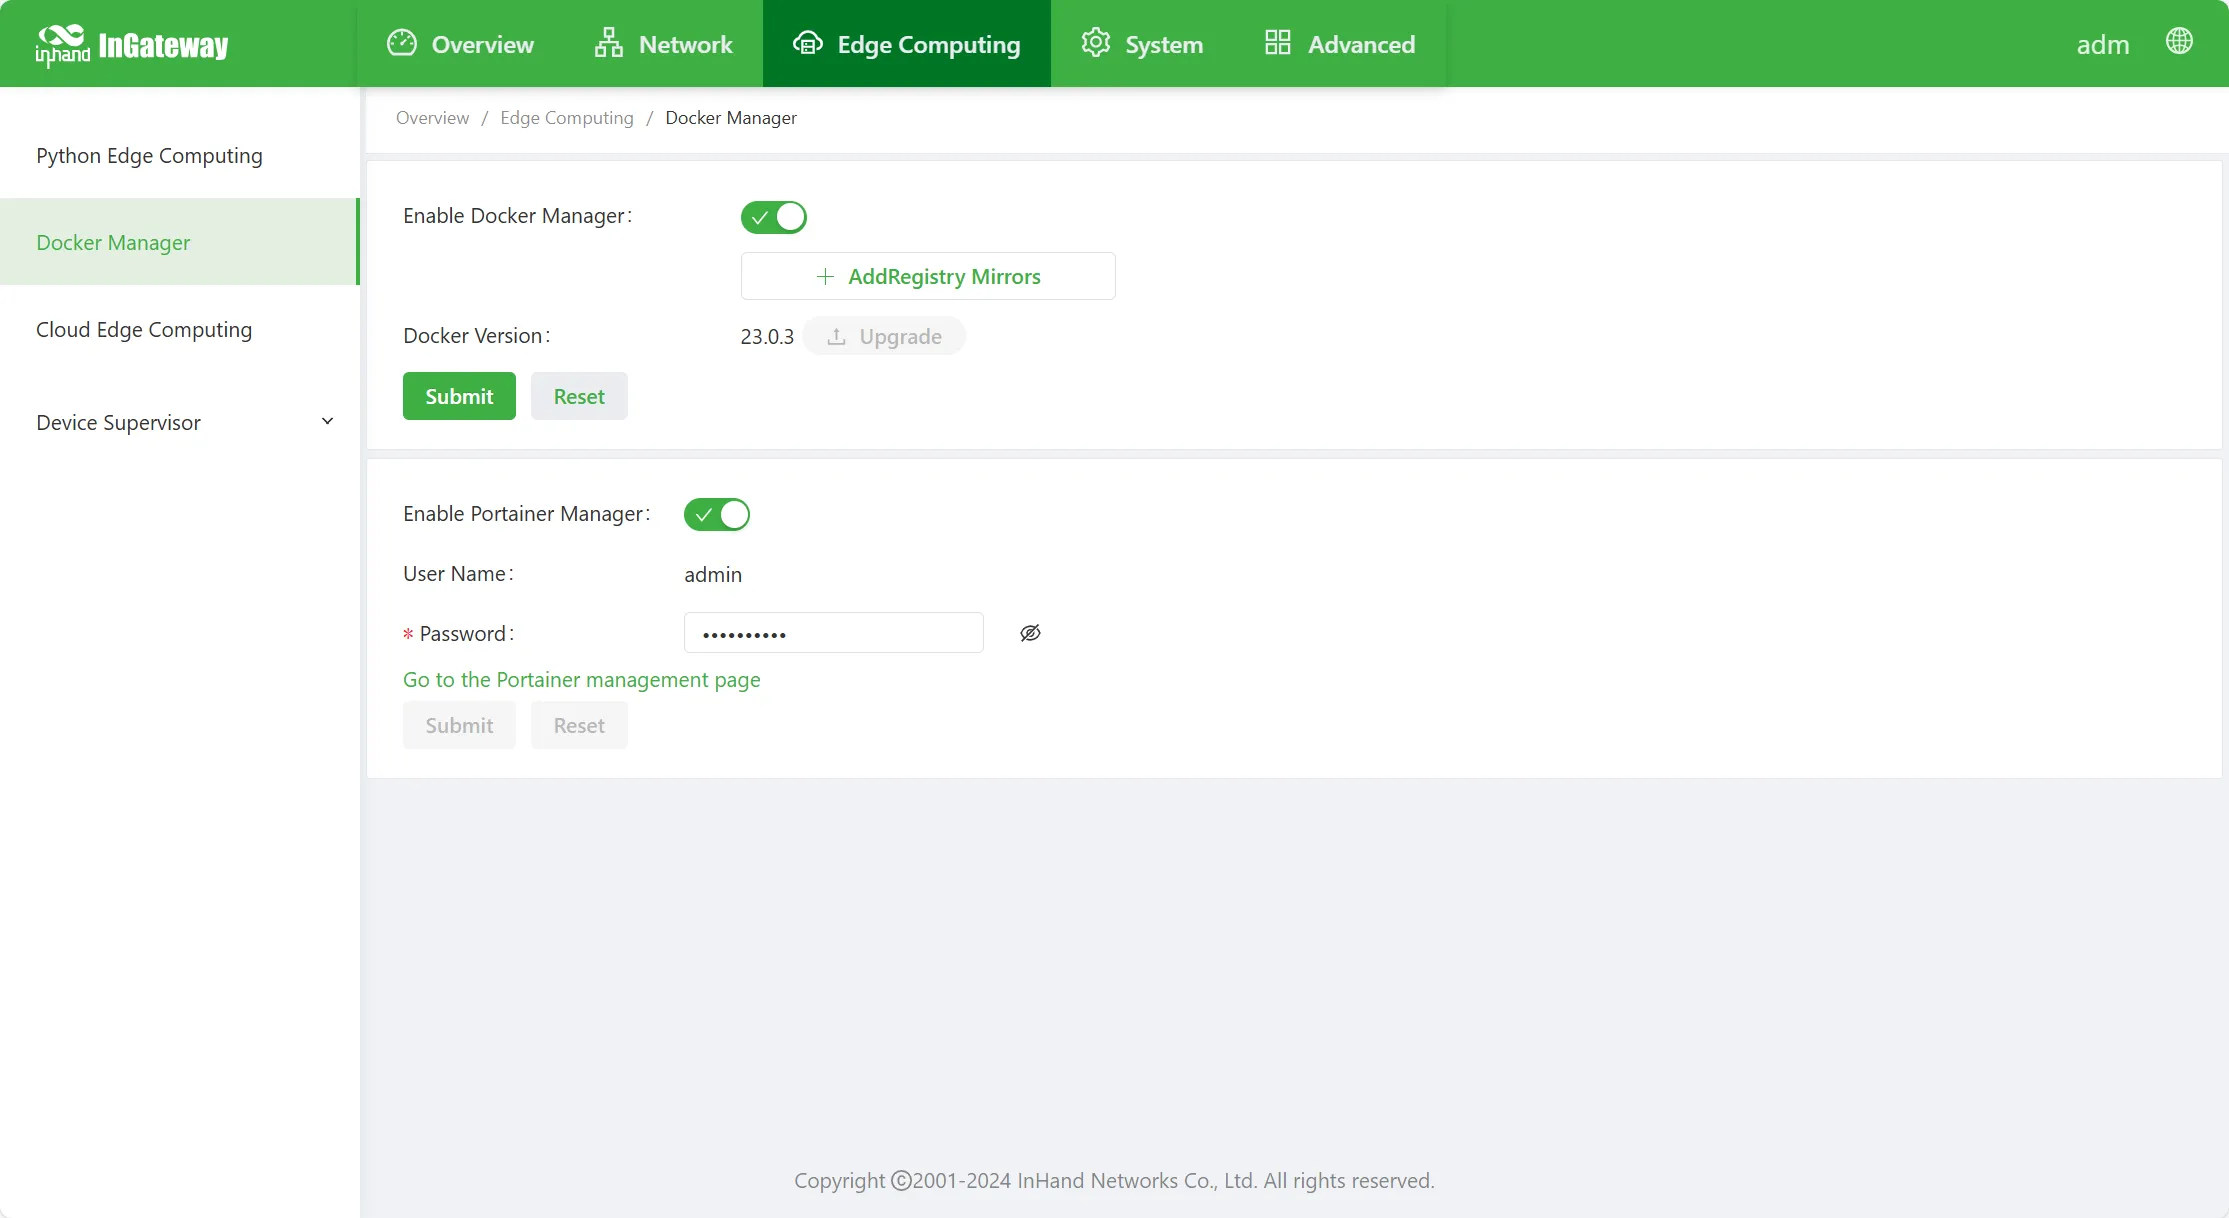
Task: Submit the Docker Manager settings
Action: pyautogui.click(x=459, y=396)
